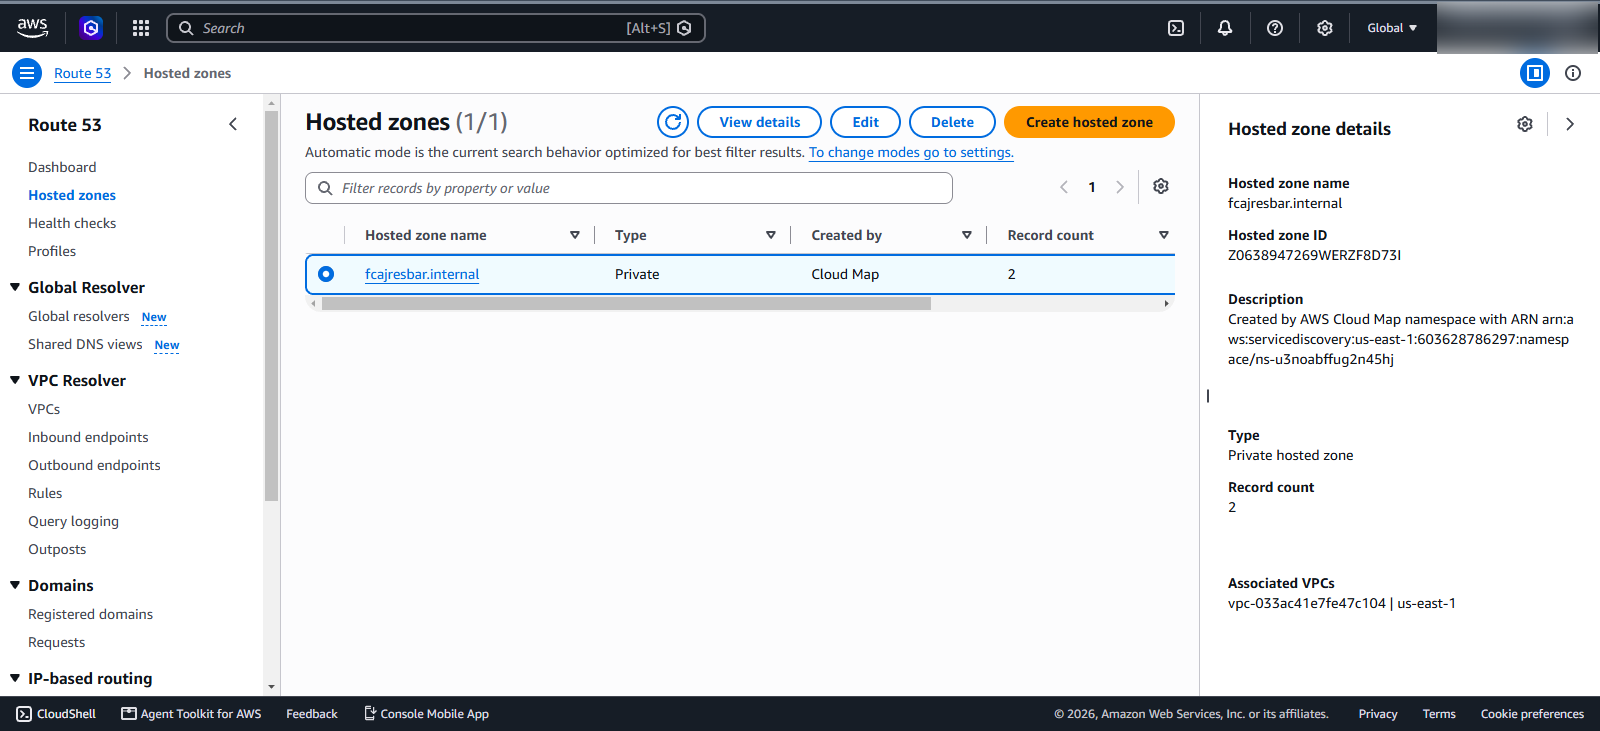Open Dashboard in sidebar

pos(62,167)
